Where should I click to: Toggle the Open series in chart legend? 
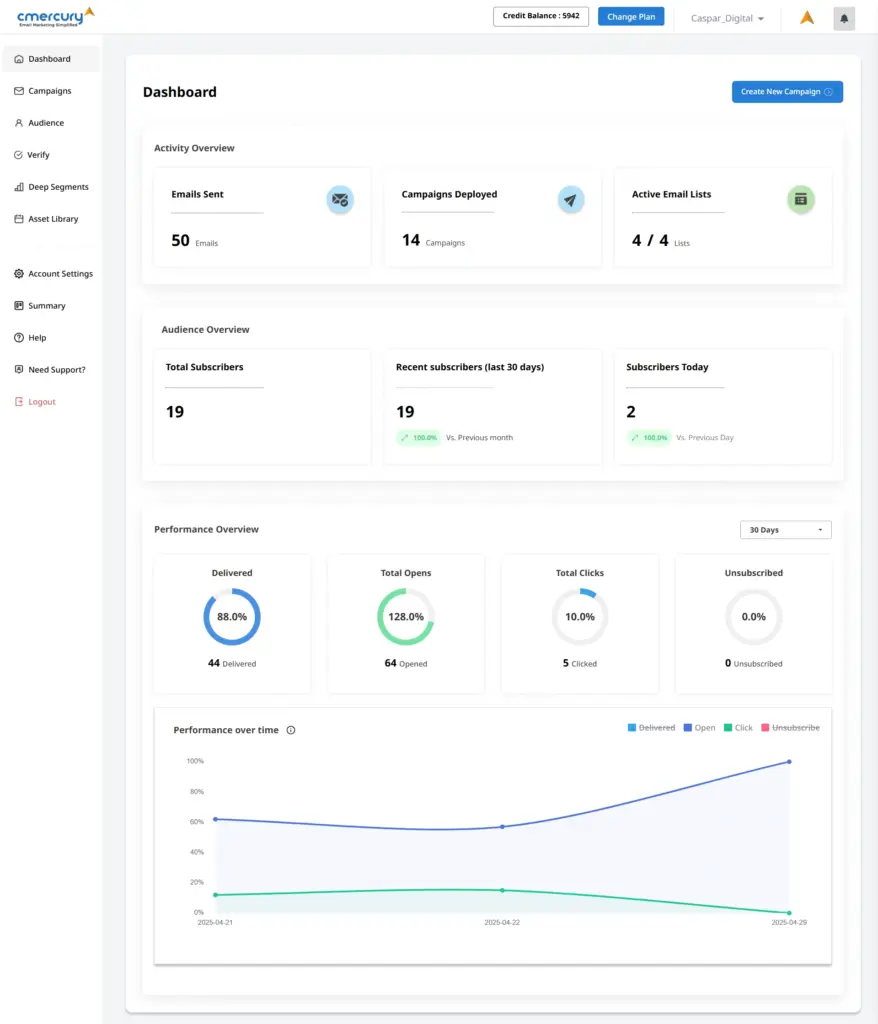click(699, 728)
